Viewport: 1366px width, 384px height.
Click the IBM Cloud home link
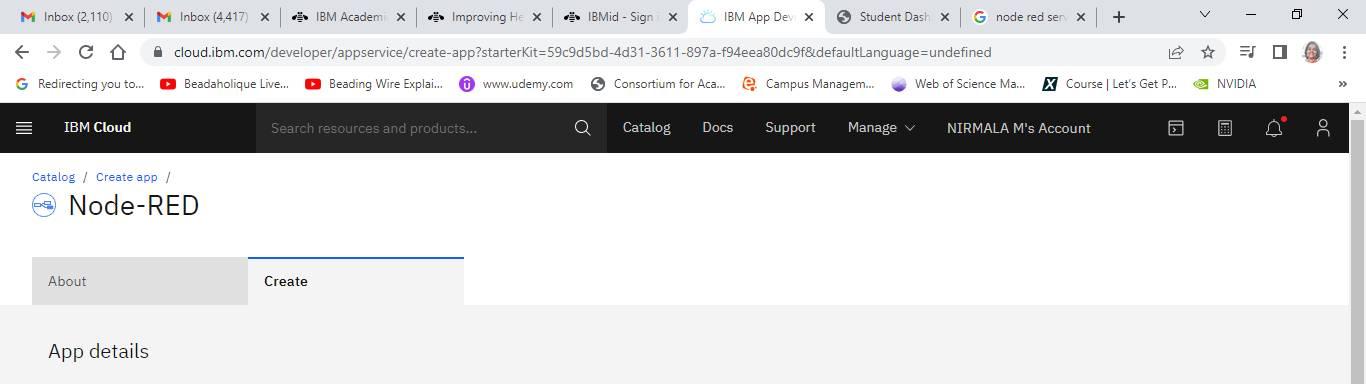[x=97, y=128]
